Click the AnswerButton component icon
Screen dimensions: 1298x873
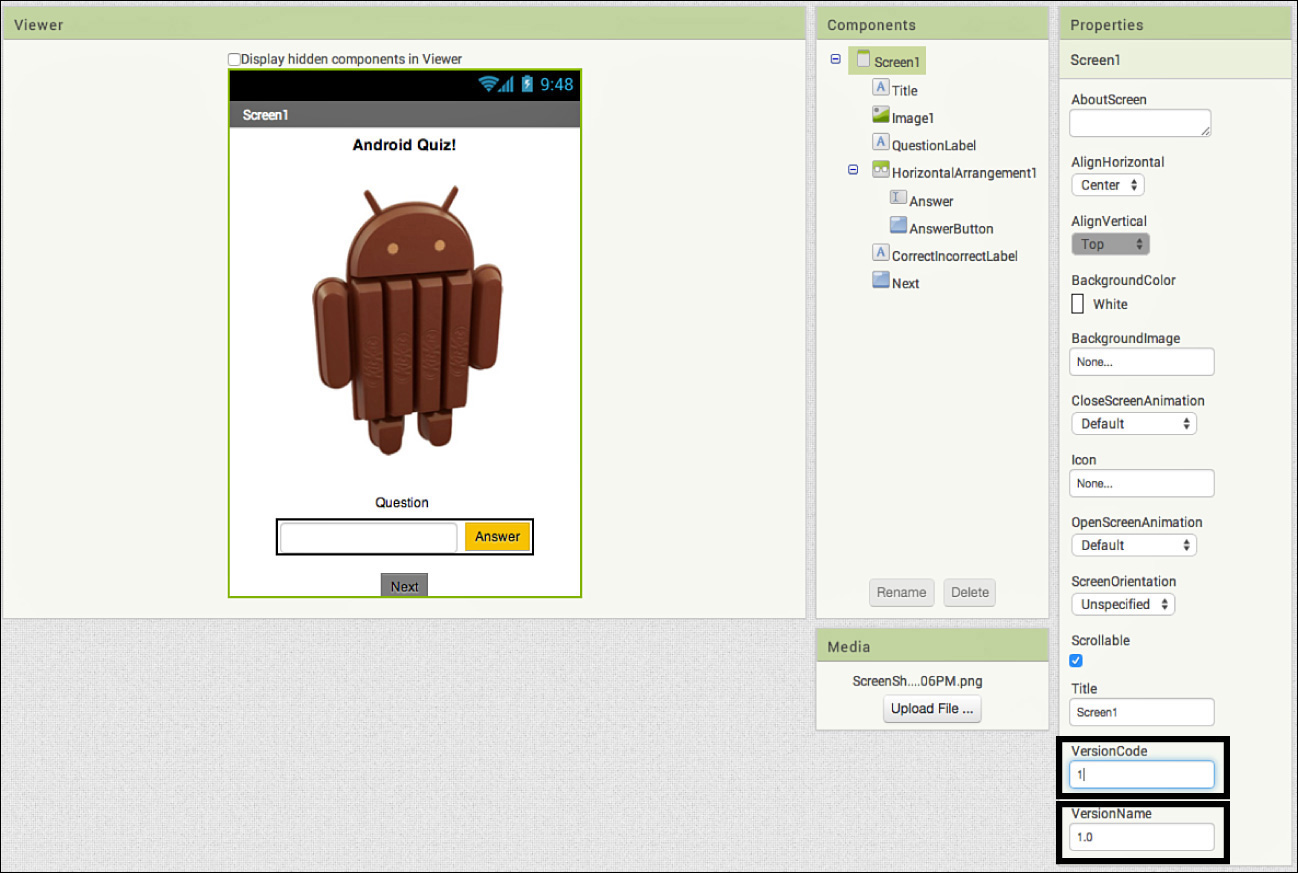898,226
